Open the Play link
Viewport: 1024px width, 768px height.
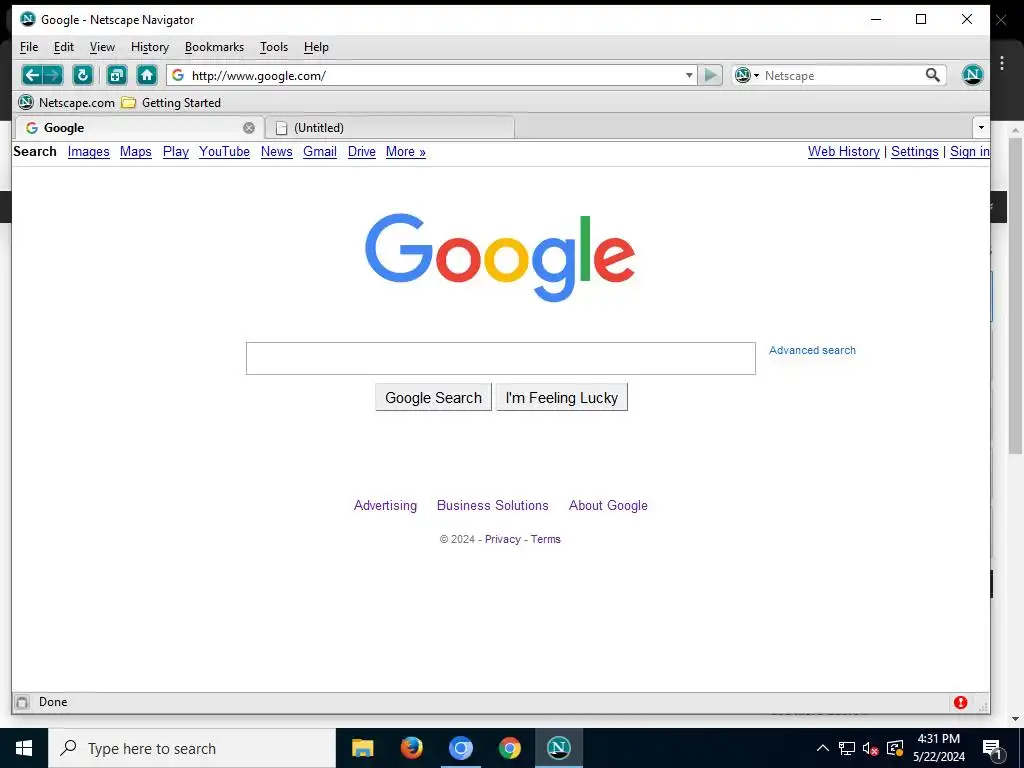[176, 152]
